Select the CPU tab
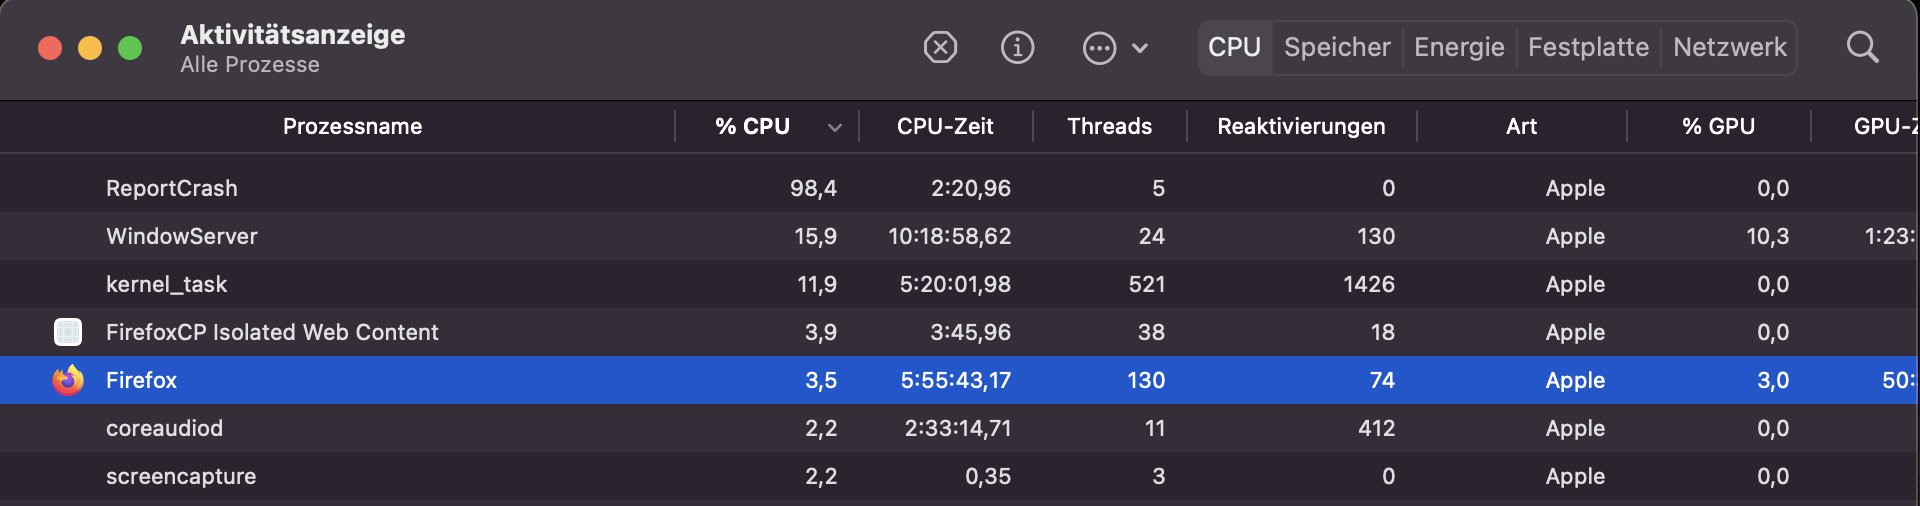 tap(1234, 47)
